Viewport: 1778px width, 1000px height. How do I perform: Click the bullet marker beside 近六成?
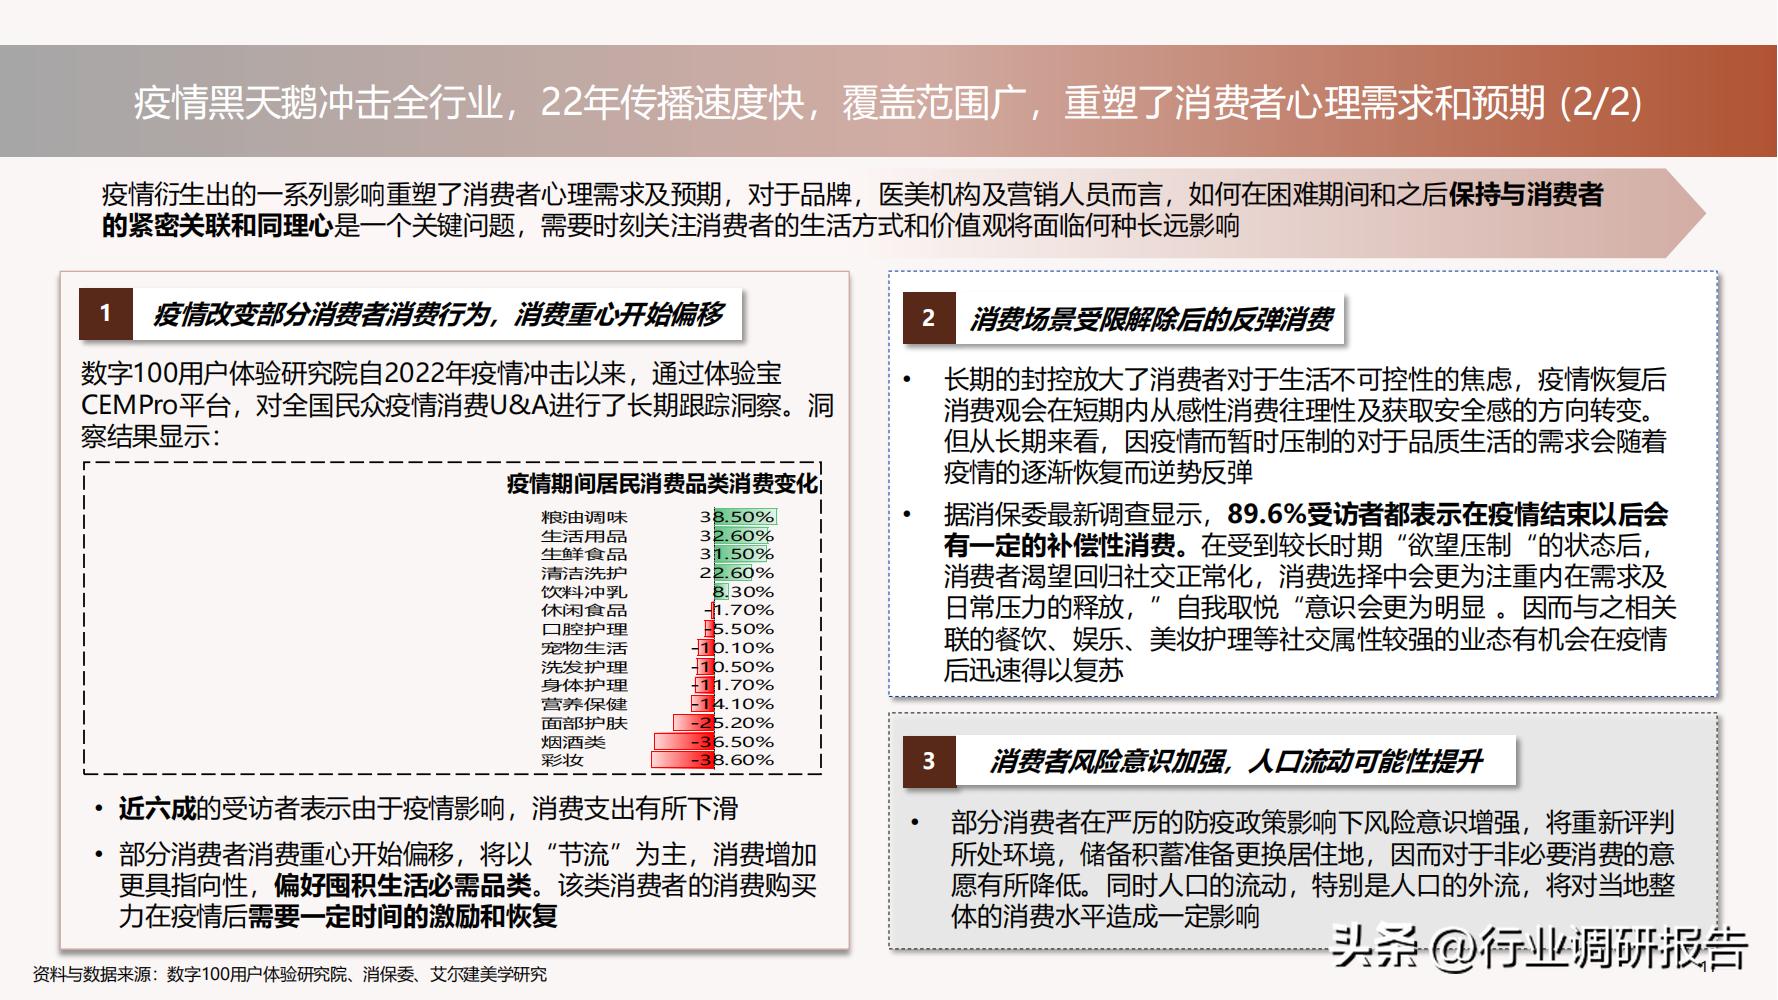(97, 809)
